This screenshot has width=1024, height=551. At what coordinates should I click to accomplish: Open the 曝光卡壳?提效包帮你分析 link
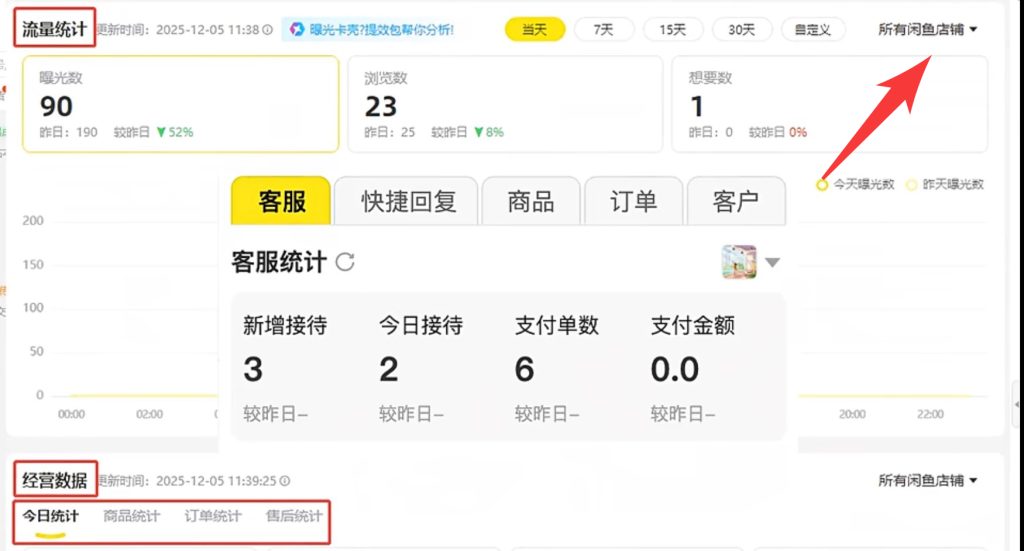coord(381,29)
